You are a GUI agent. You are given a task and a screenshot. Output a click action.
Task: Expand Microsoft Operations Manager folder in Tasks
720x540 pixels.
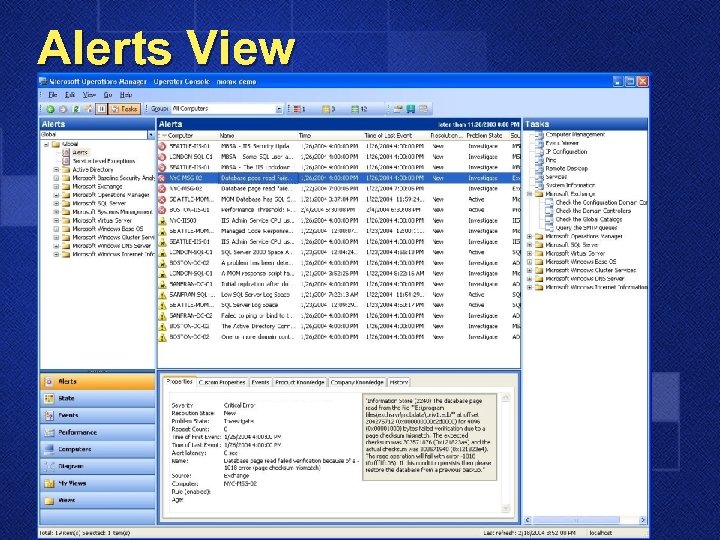tap(529, 236)
